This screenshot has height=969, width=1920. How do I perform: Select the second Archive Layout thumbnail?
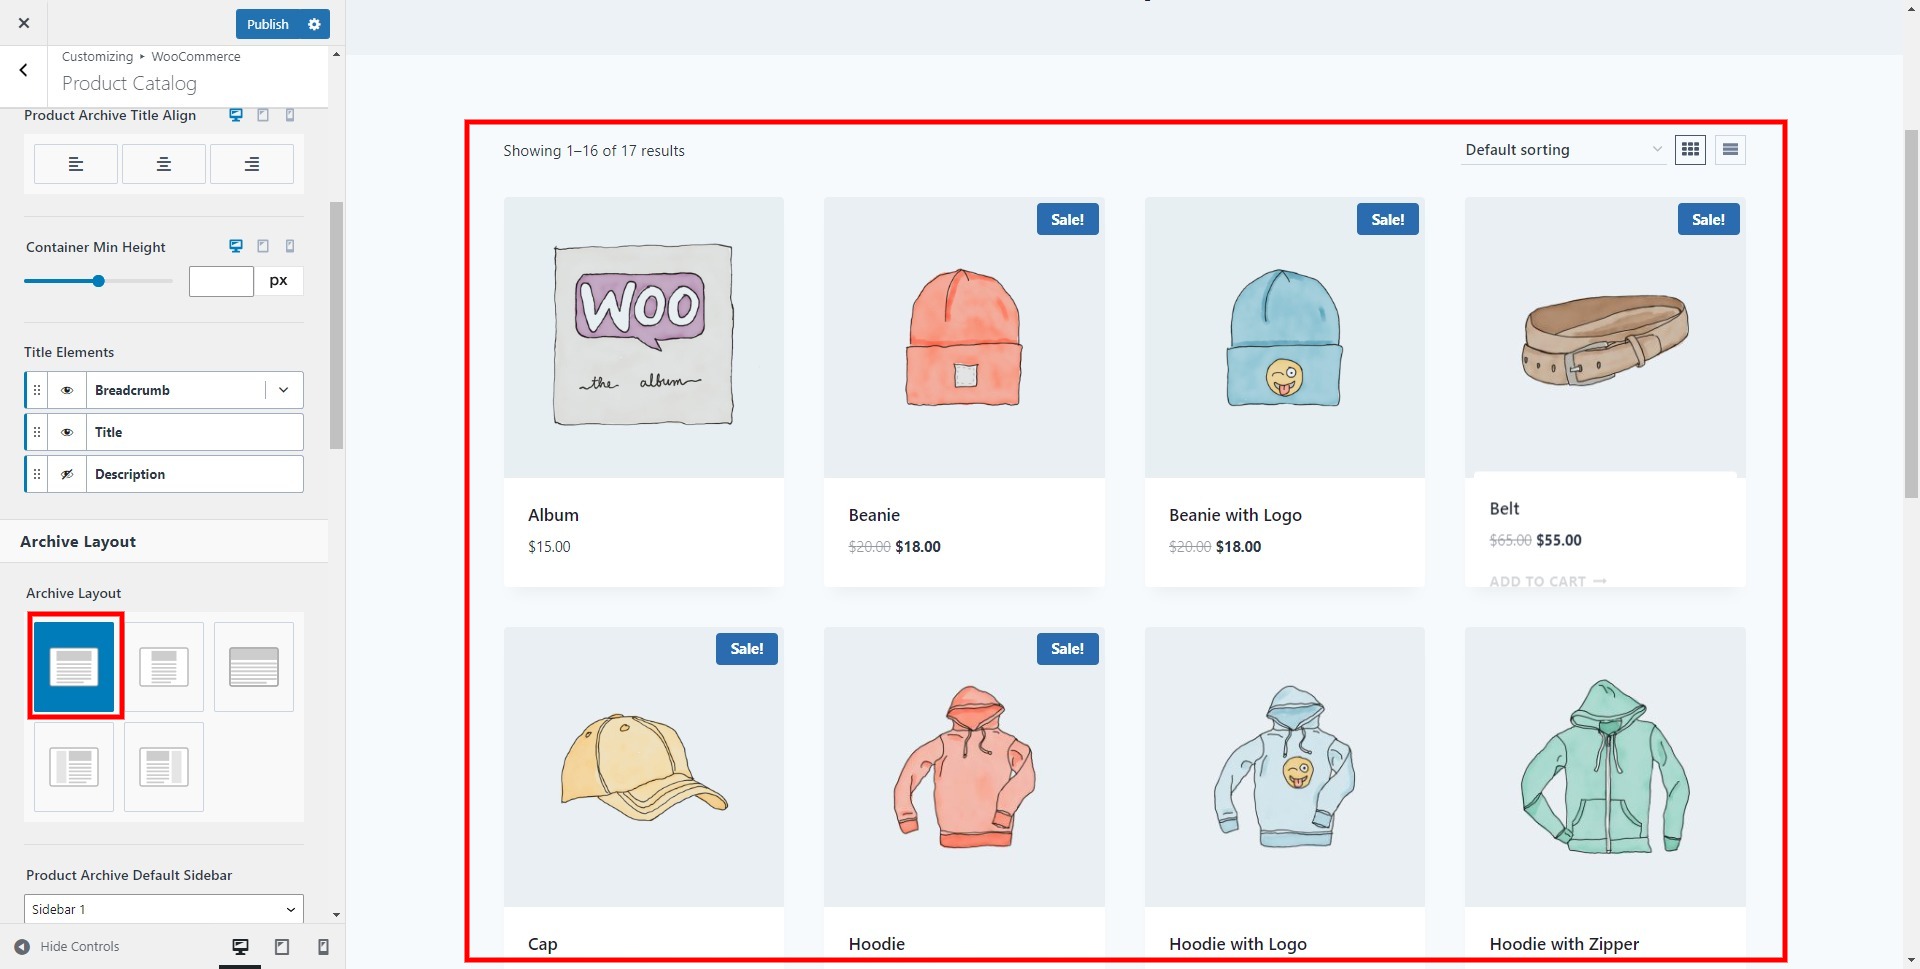pos(163,666)
